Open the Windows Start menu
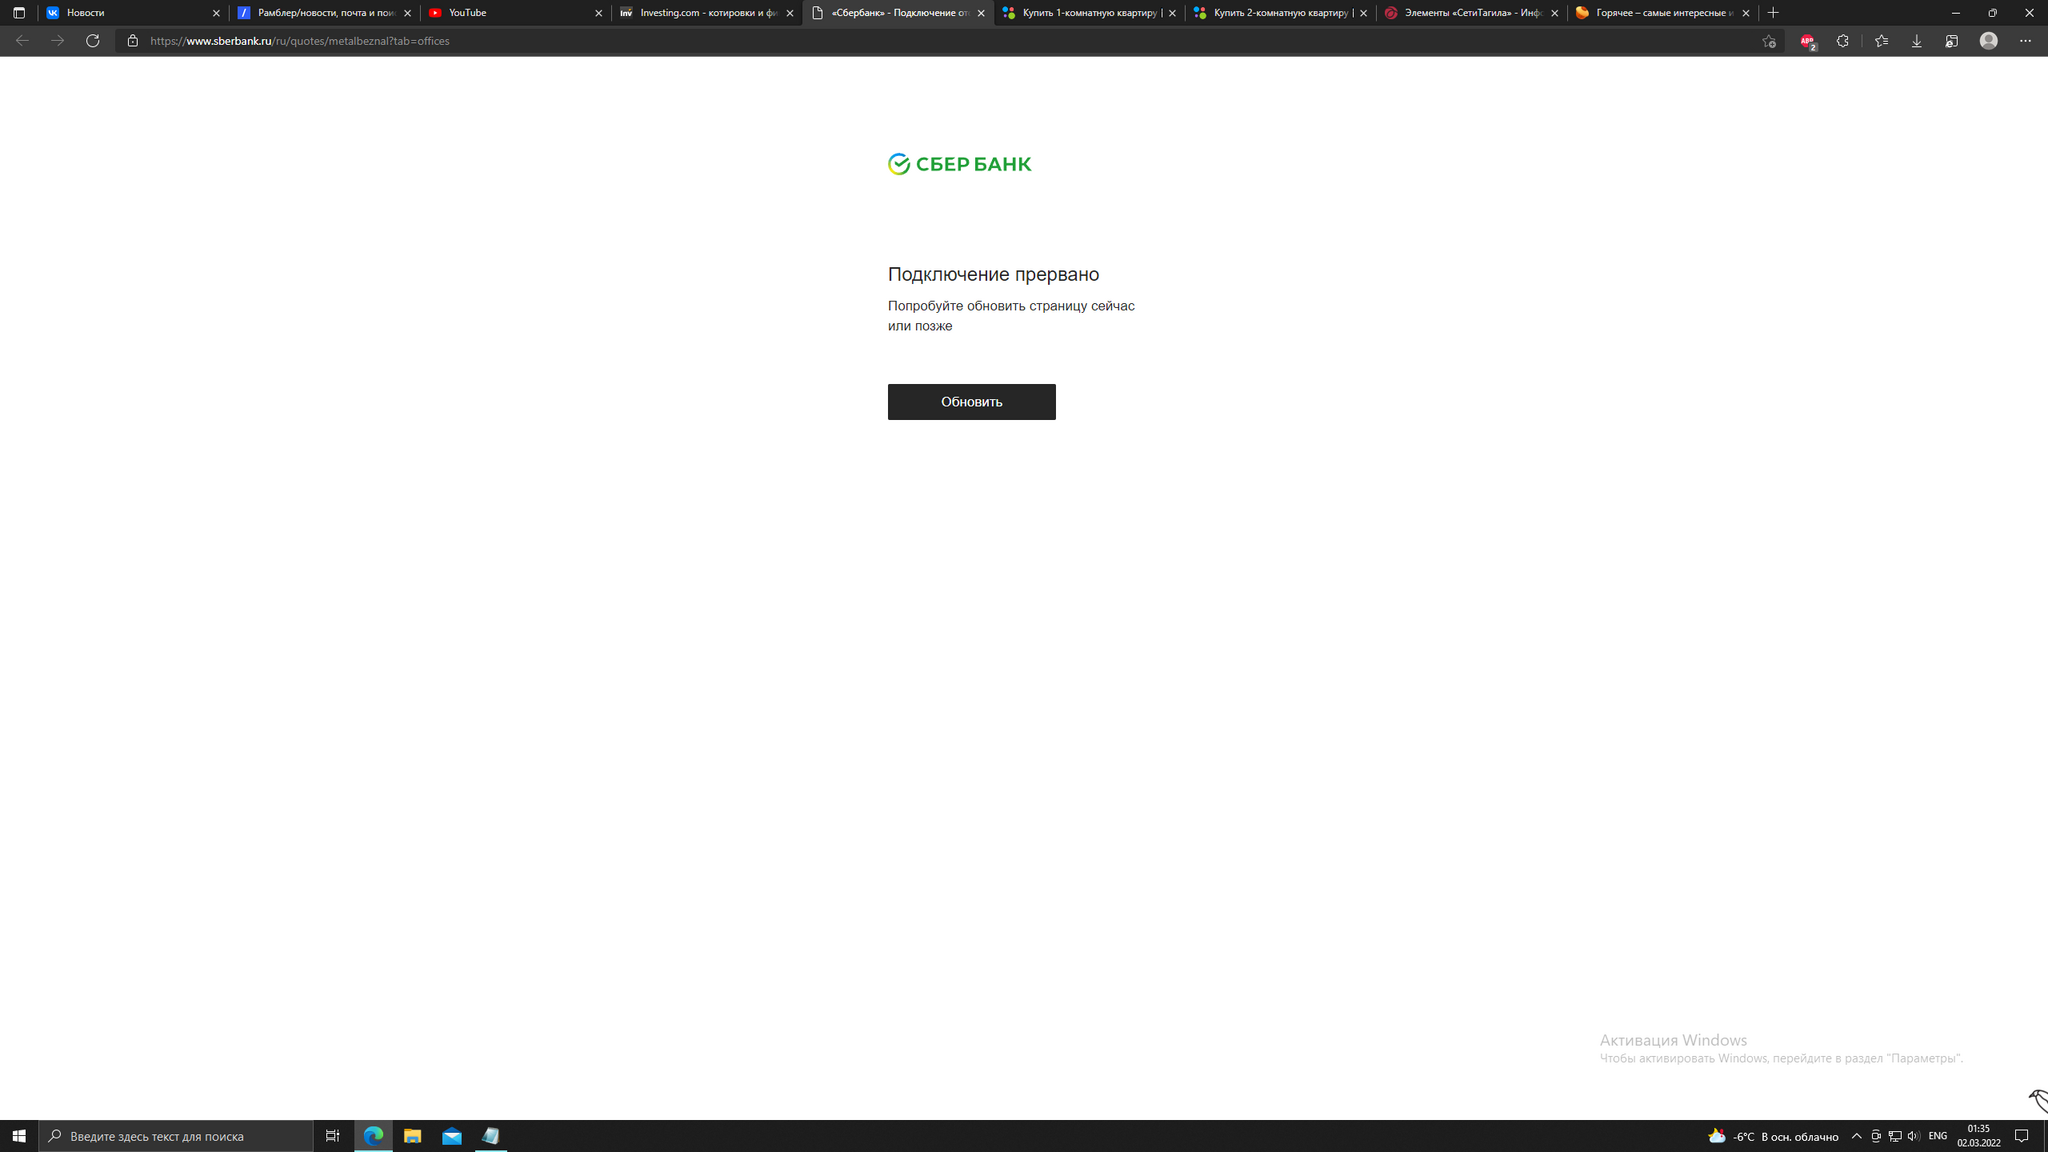 click(x=19, y=1136)
